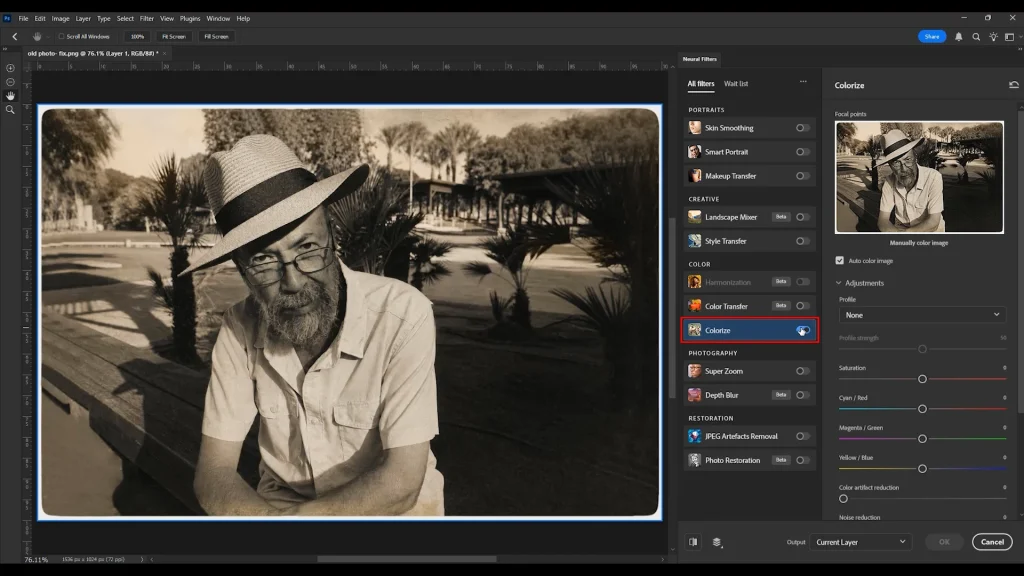Open the workspace layout icon
1024x576 pixels.
1010,37
